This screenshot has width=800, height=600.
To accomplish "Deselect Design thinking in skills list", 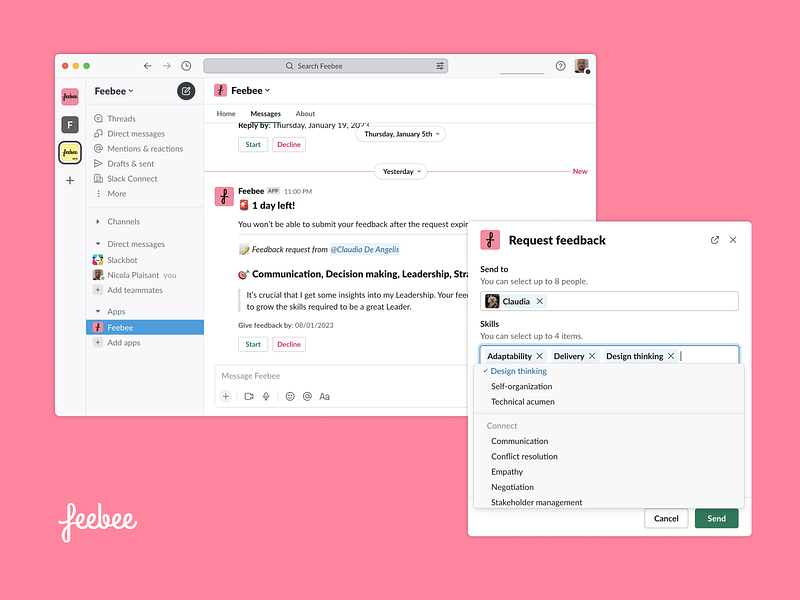I will point(518,371).
